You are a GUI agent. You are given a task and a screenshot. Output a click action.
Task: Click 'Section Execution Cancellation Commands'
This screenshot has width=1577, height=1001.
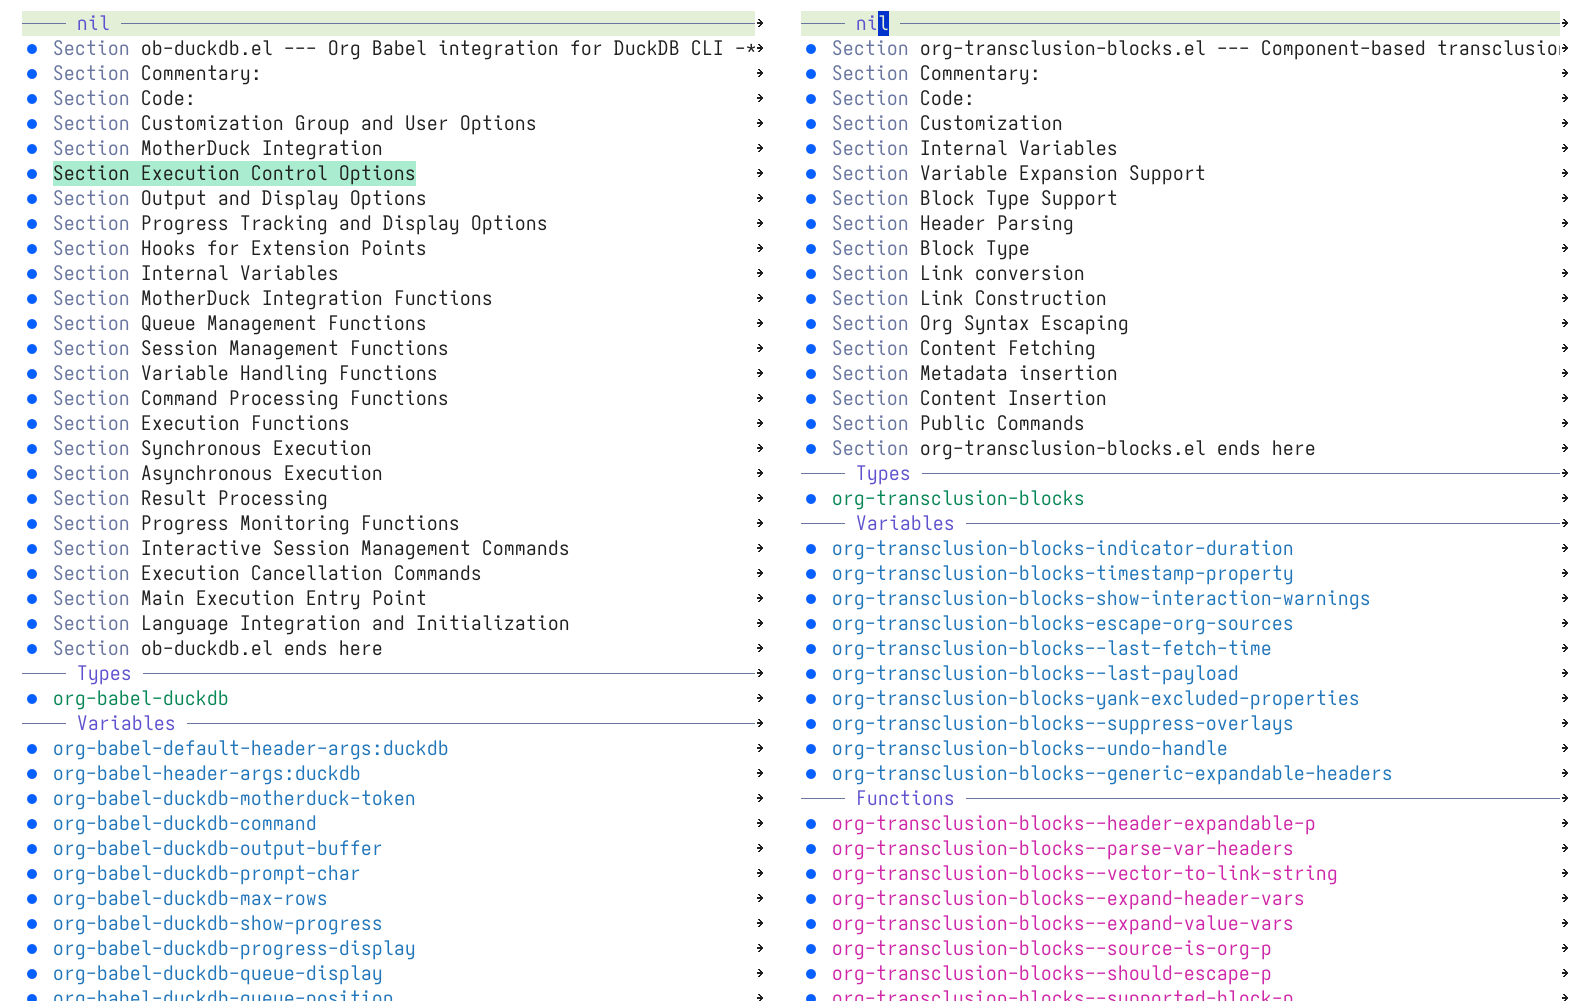267,573
